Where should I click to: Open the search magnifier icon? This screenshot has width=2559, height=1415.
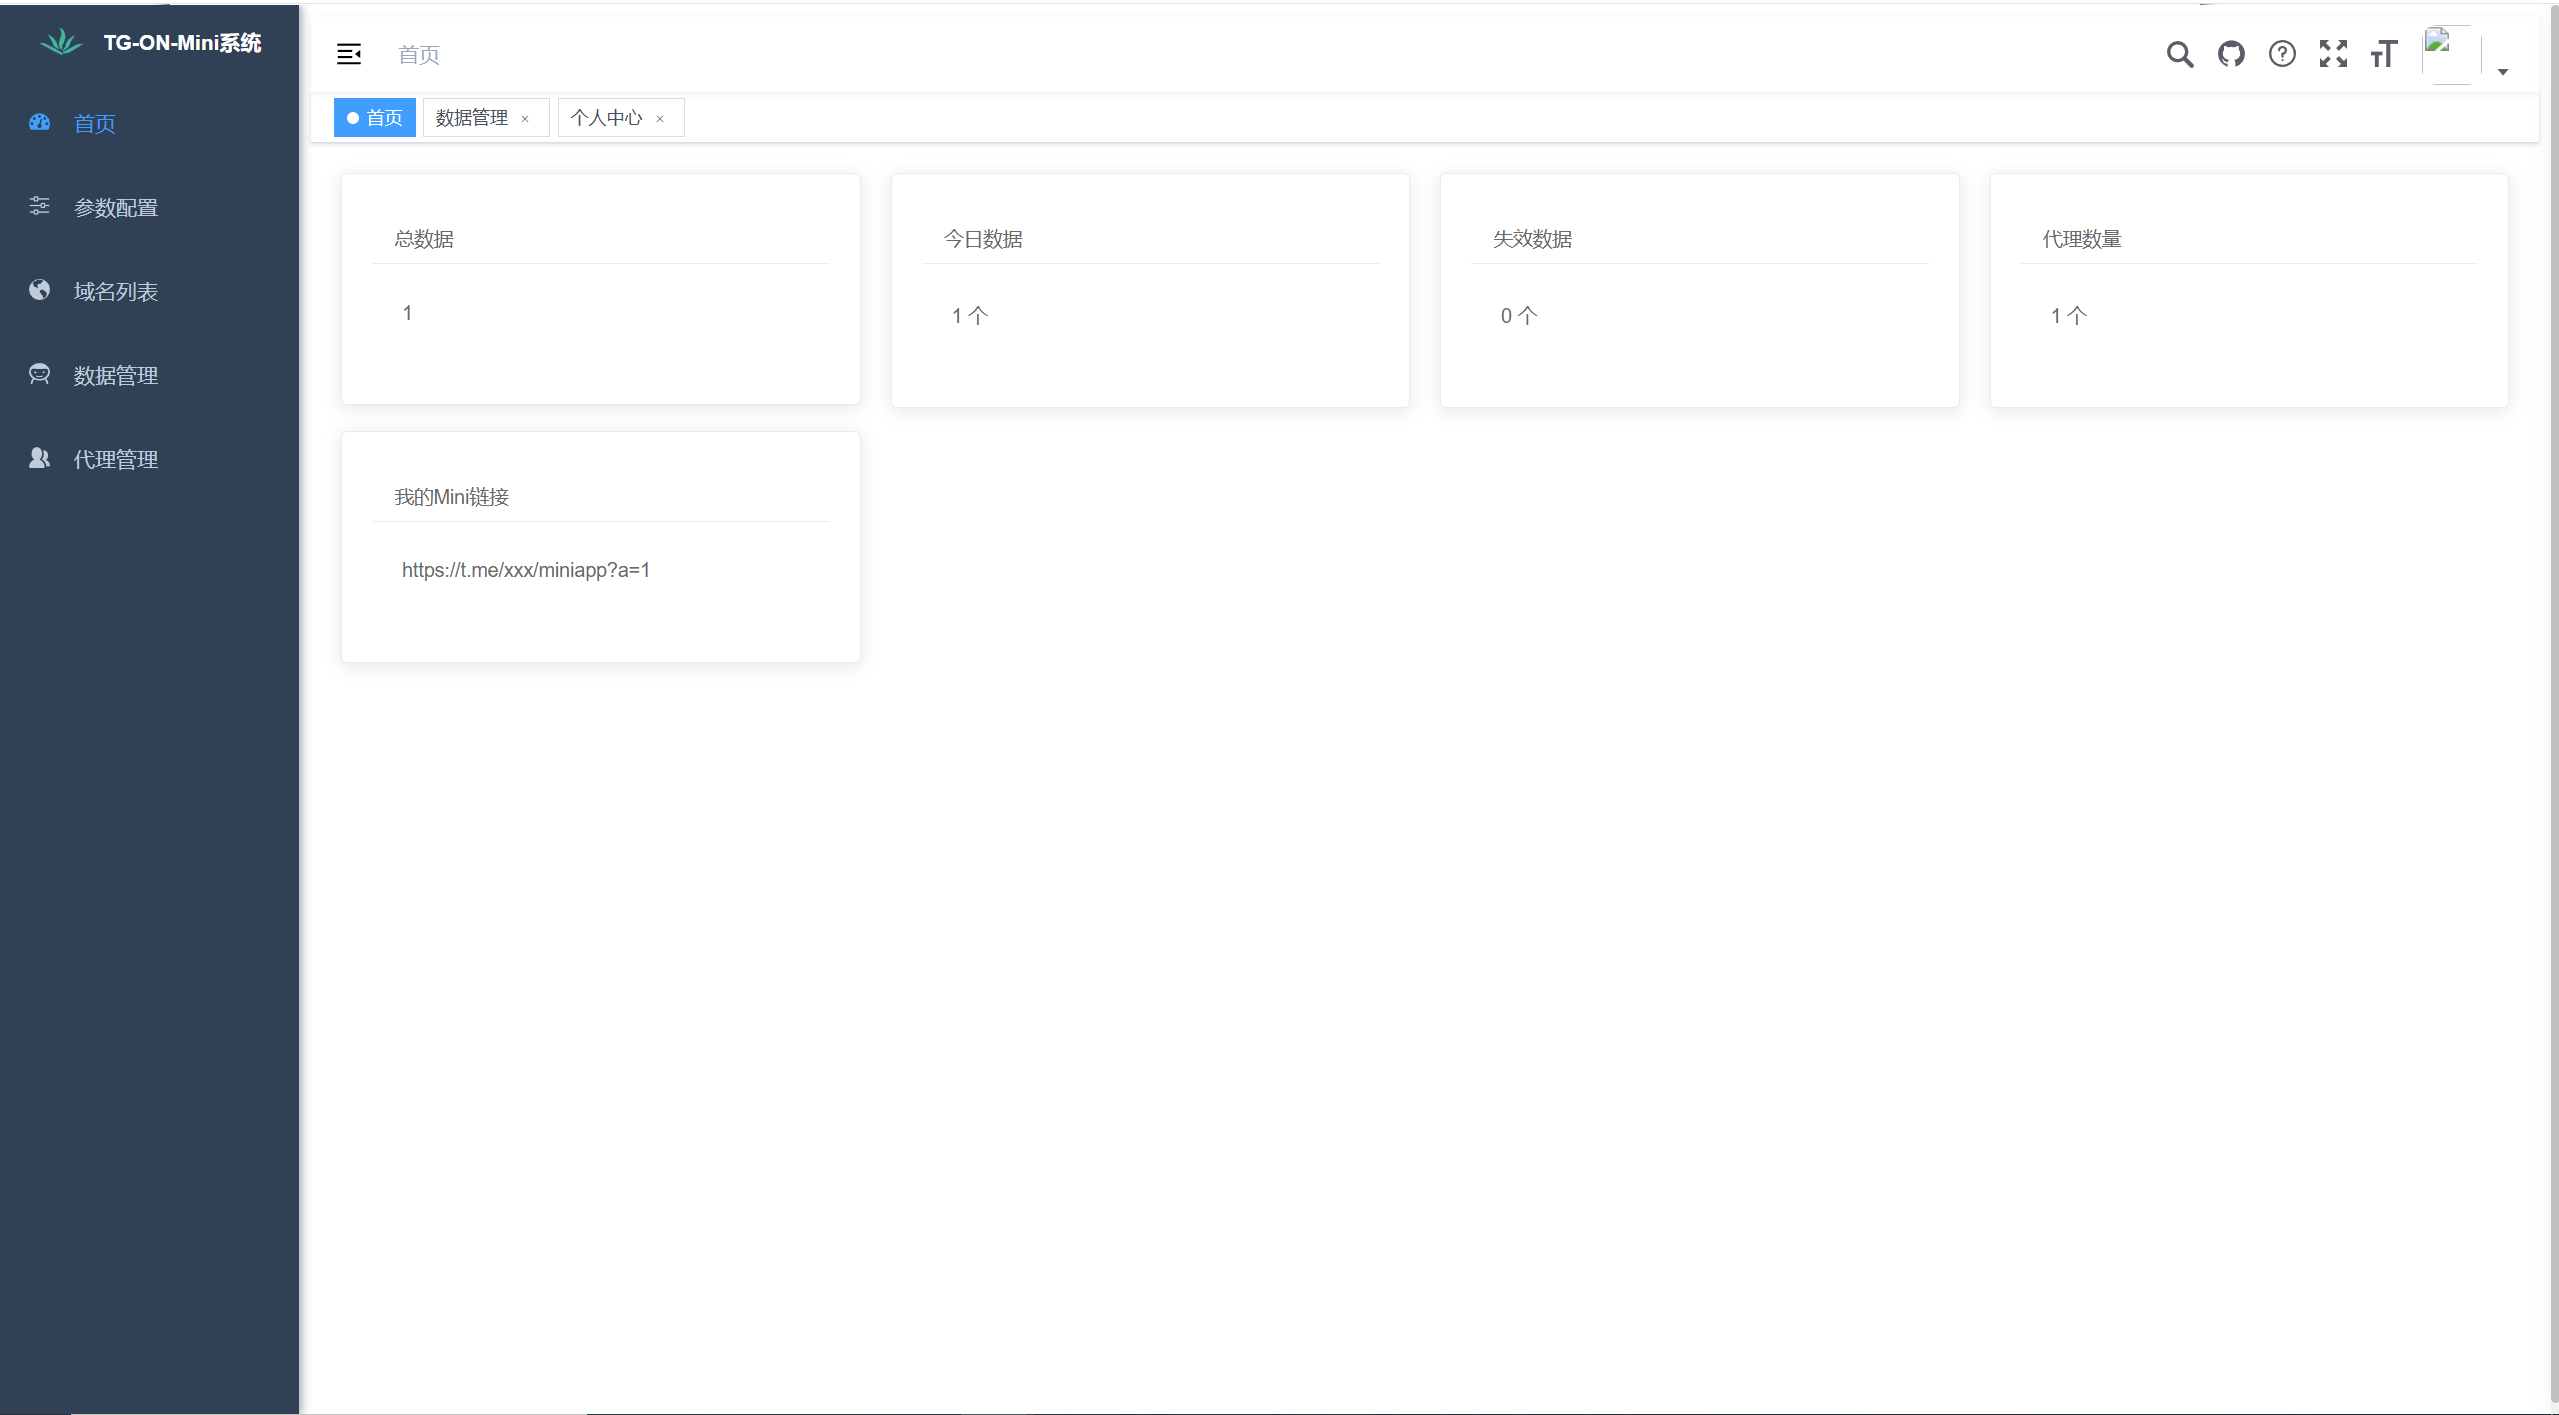(2180, 54)
